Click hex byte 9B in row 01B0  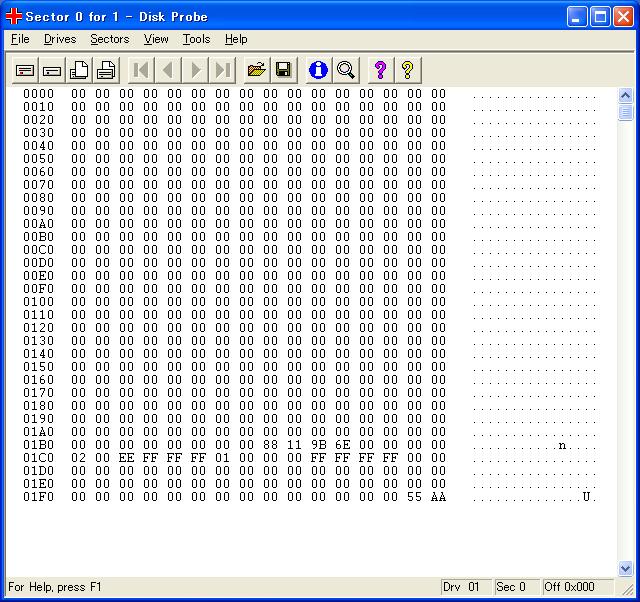[x=318, y=445]
